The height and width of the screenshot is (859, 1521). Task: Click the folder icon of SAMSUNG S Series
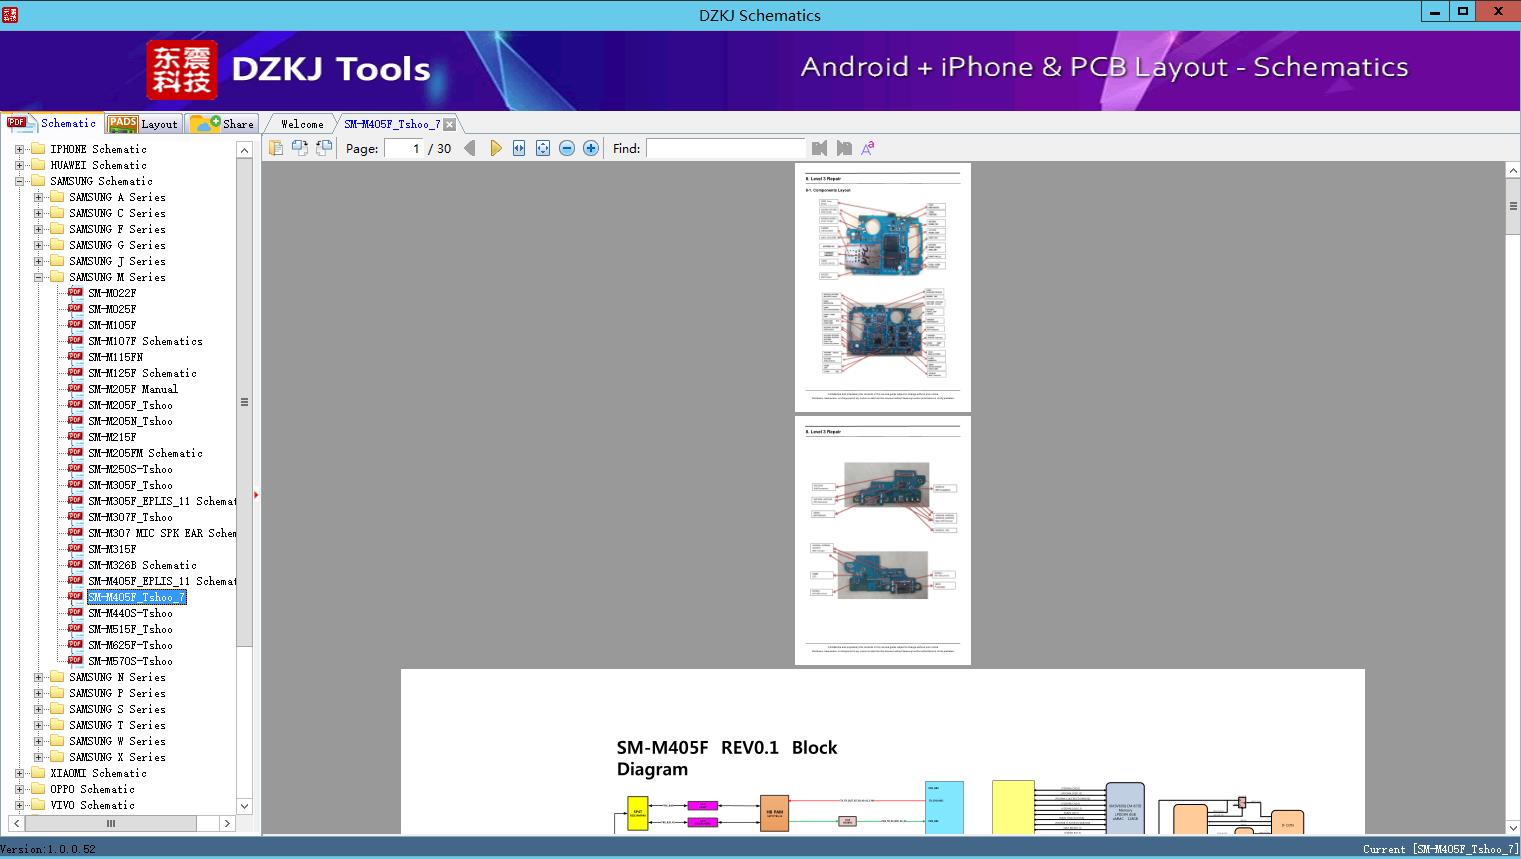click(57, 709)
